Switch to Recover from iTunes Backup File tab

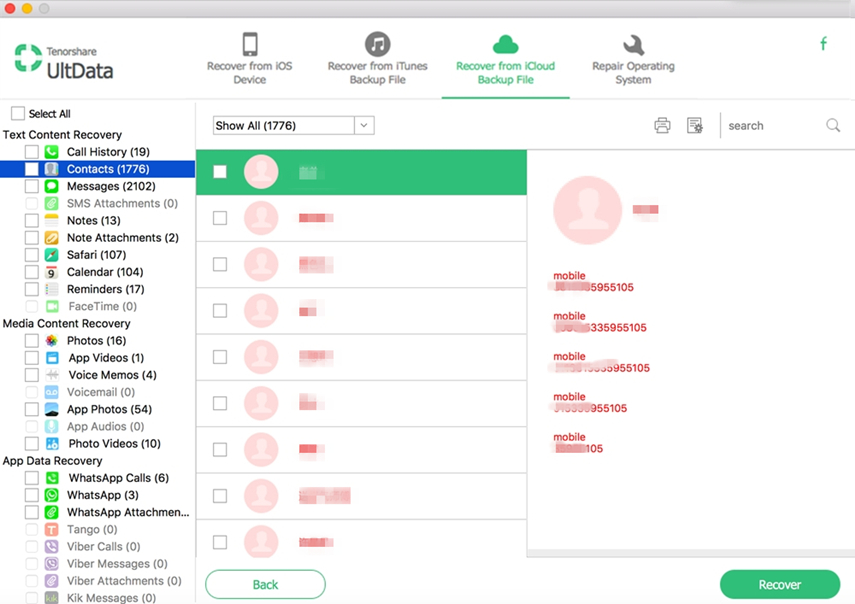click(377, 59)
